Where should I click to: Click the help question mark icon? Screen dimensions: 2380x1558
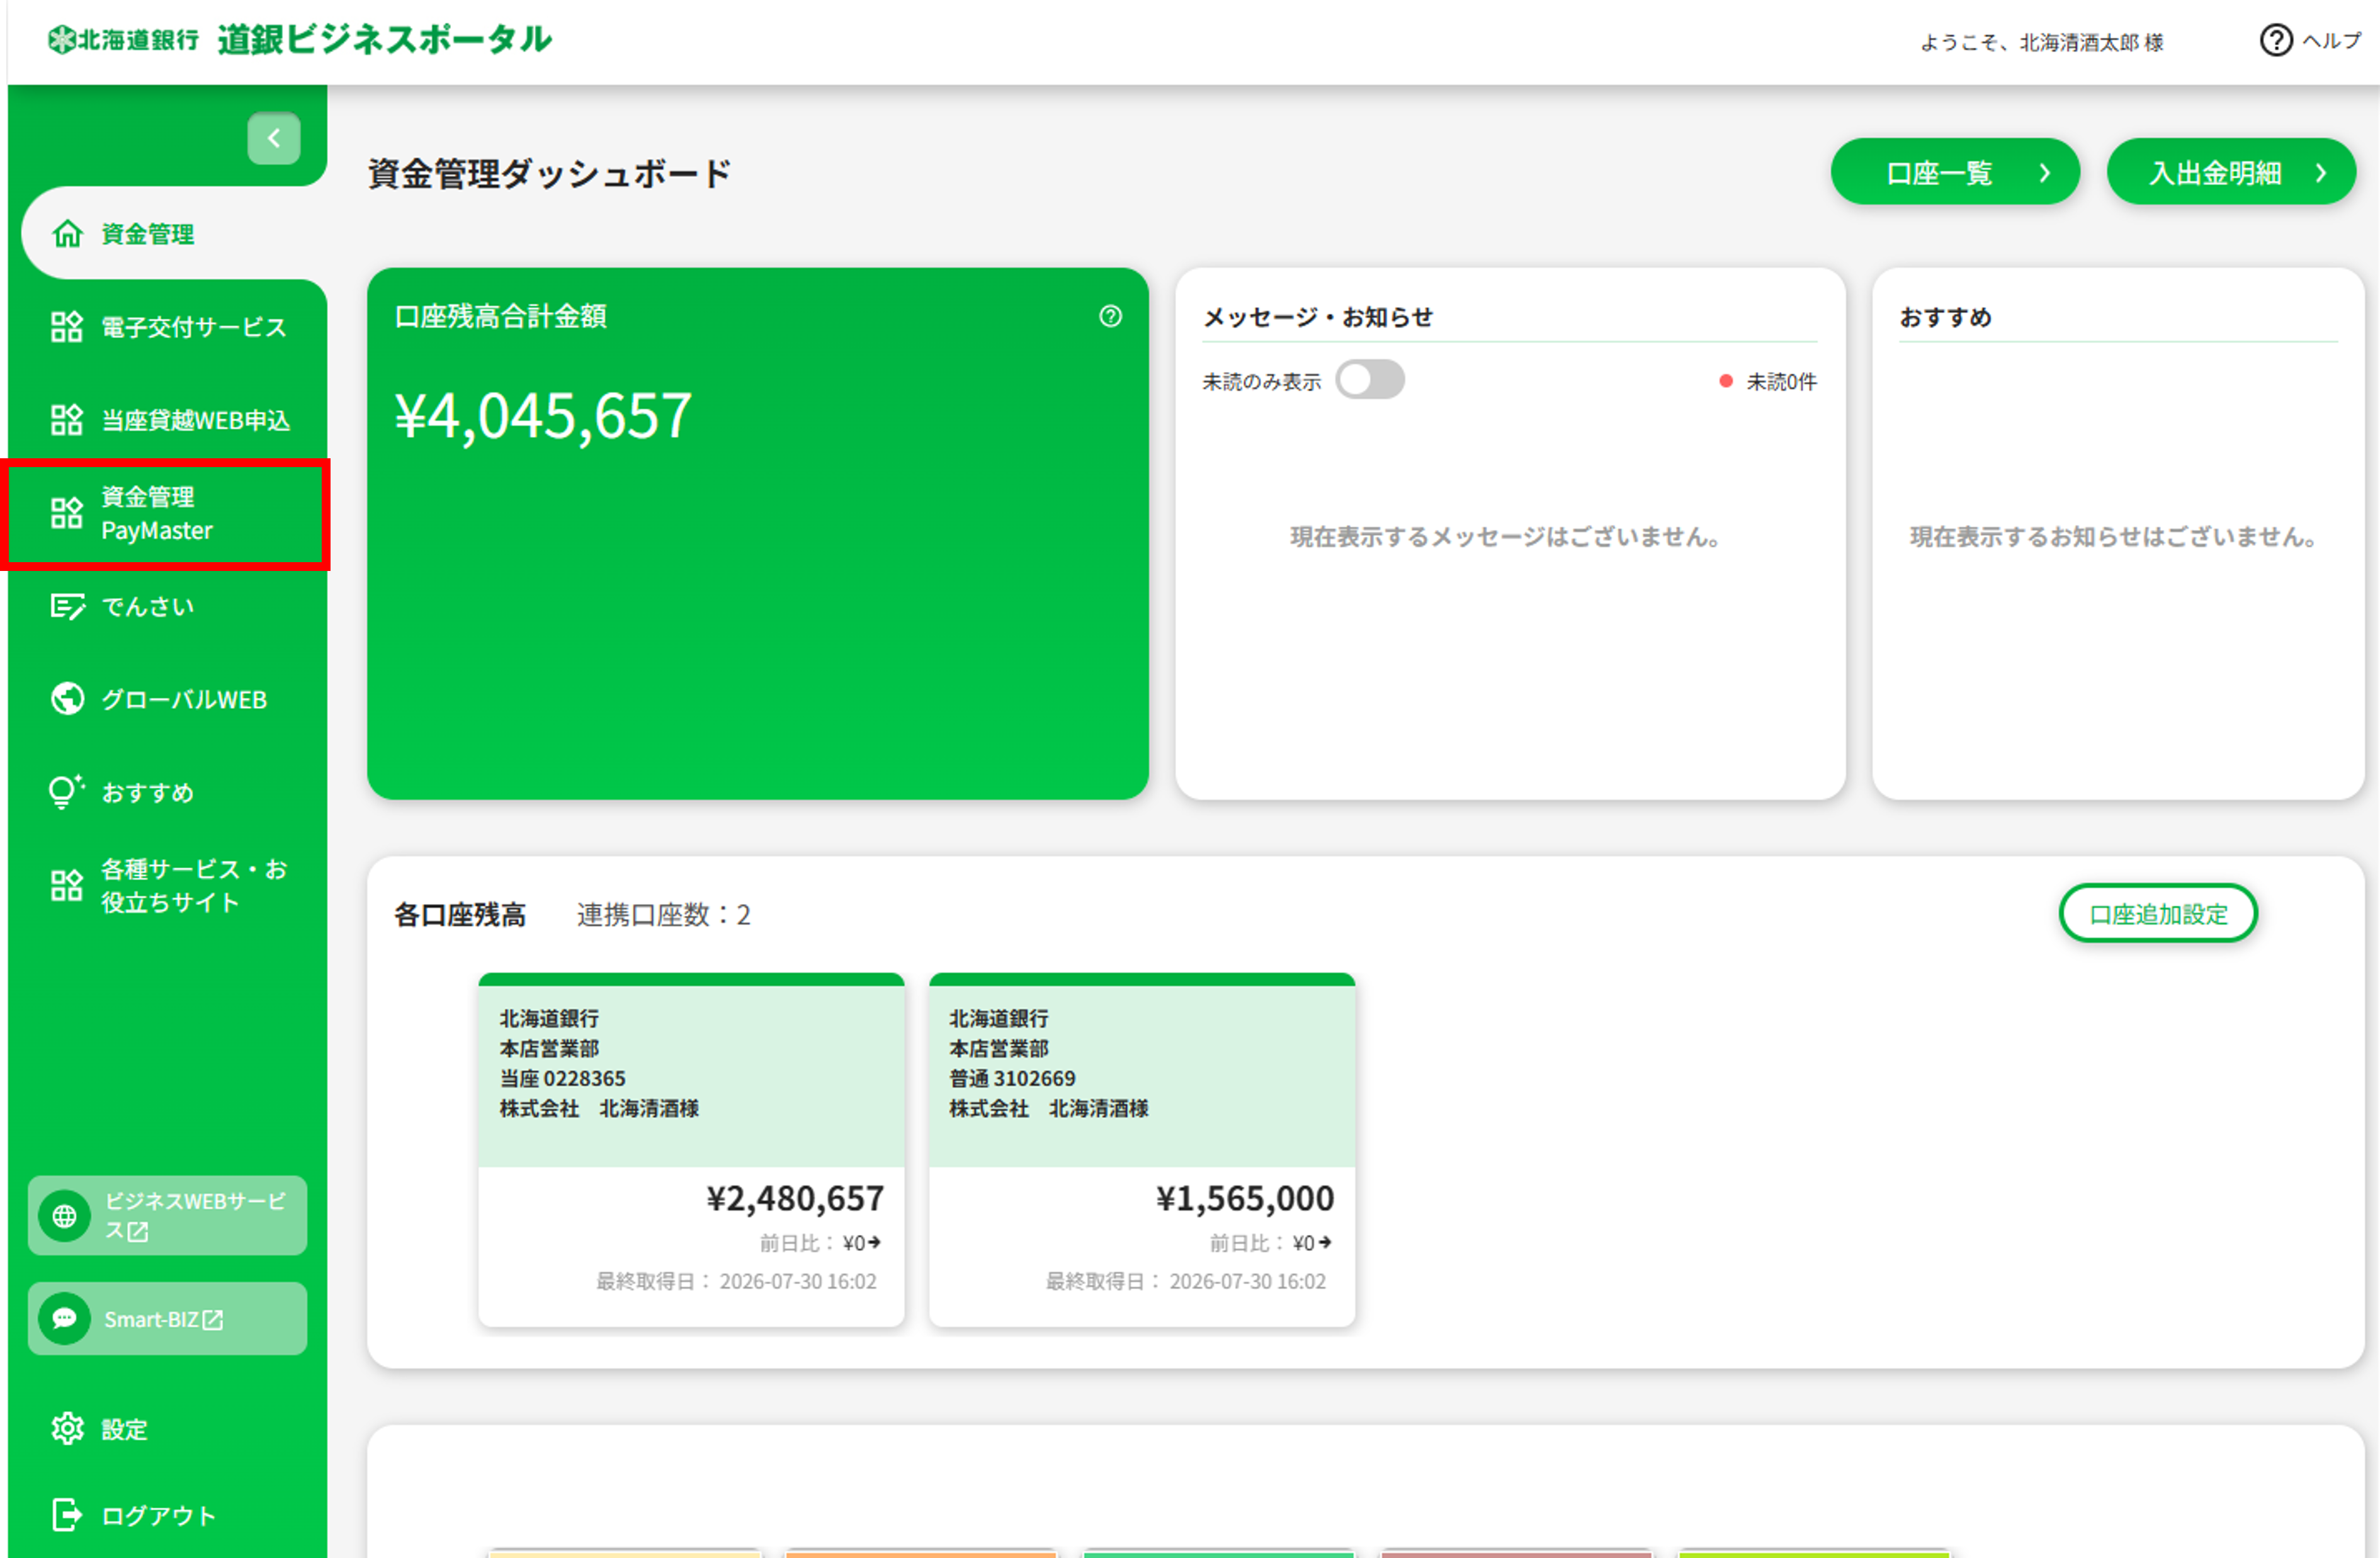click(x=2276, y=40)
